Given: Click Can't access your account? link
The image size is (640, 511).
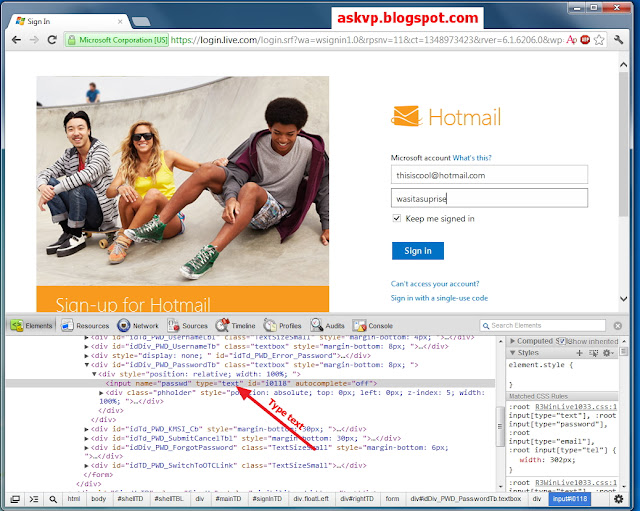Looking at the screenshot, I should (435, 284).
